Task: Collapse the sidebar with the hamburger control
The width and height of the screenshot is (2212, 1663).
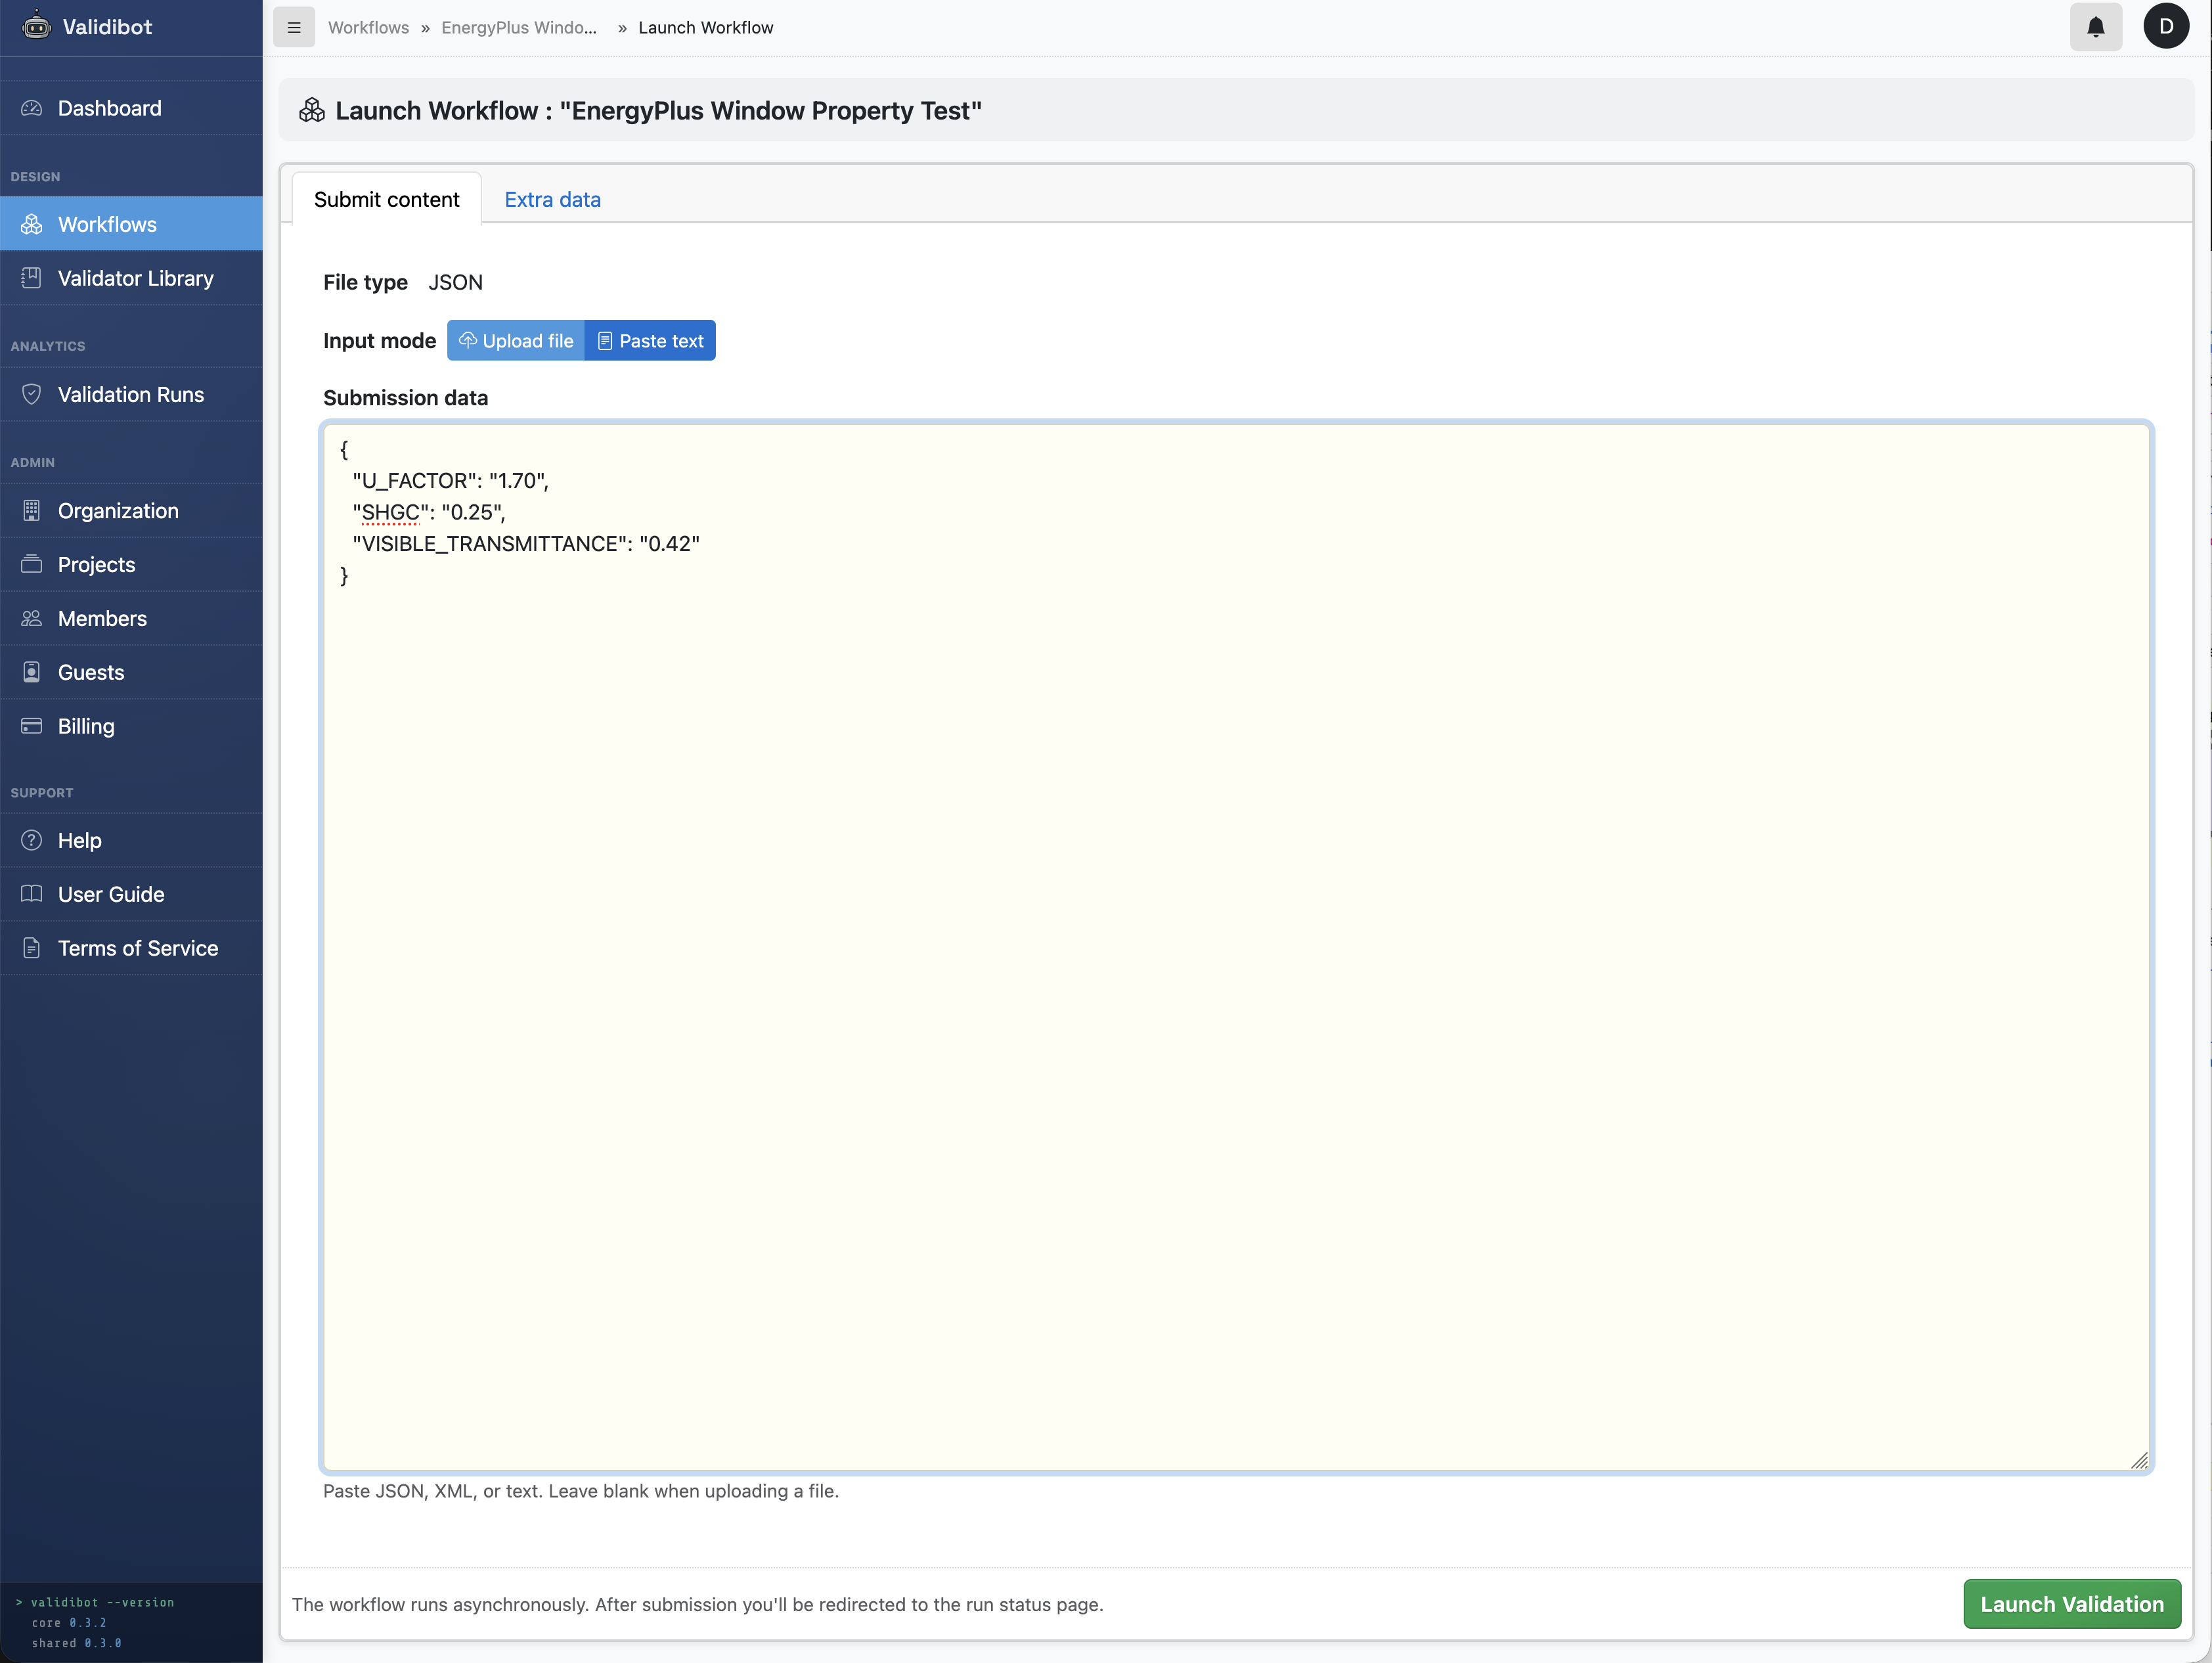Action: point(294,27)
